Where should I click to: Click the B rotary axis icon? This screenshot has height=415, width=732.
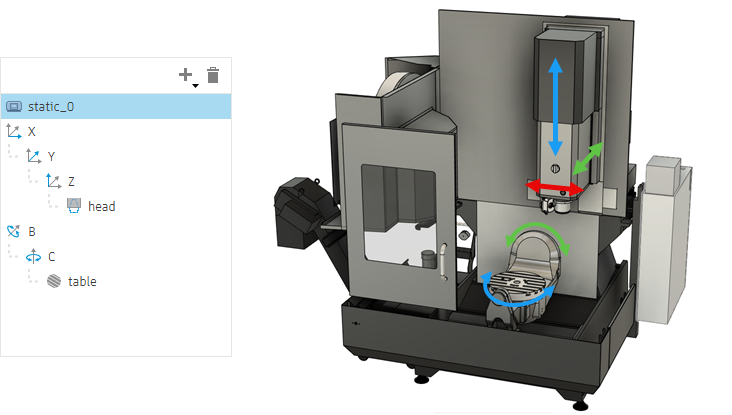click(14, 231)
